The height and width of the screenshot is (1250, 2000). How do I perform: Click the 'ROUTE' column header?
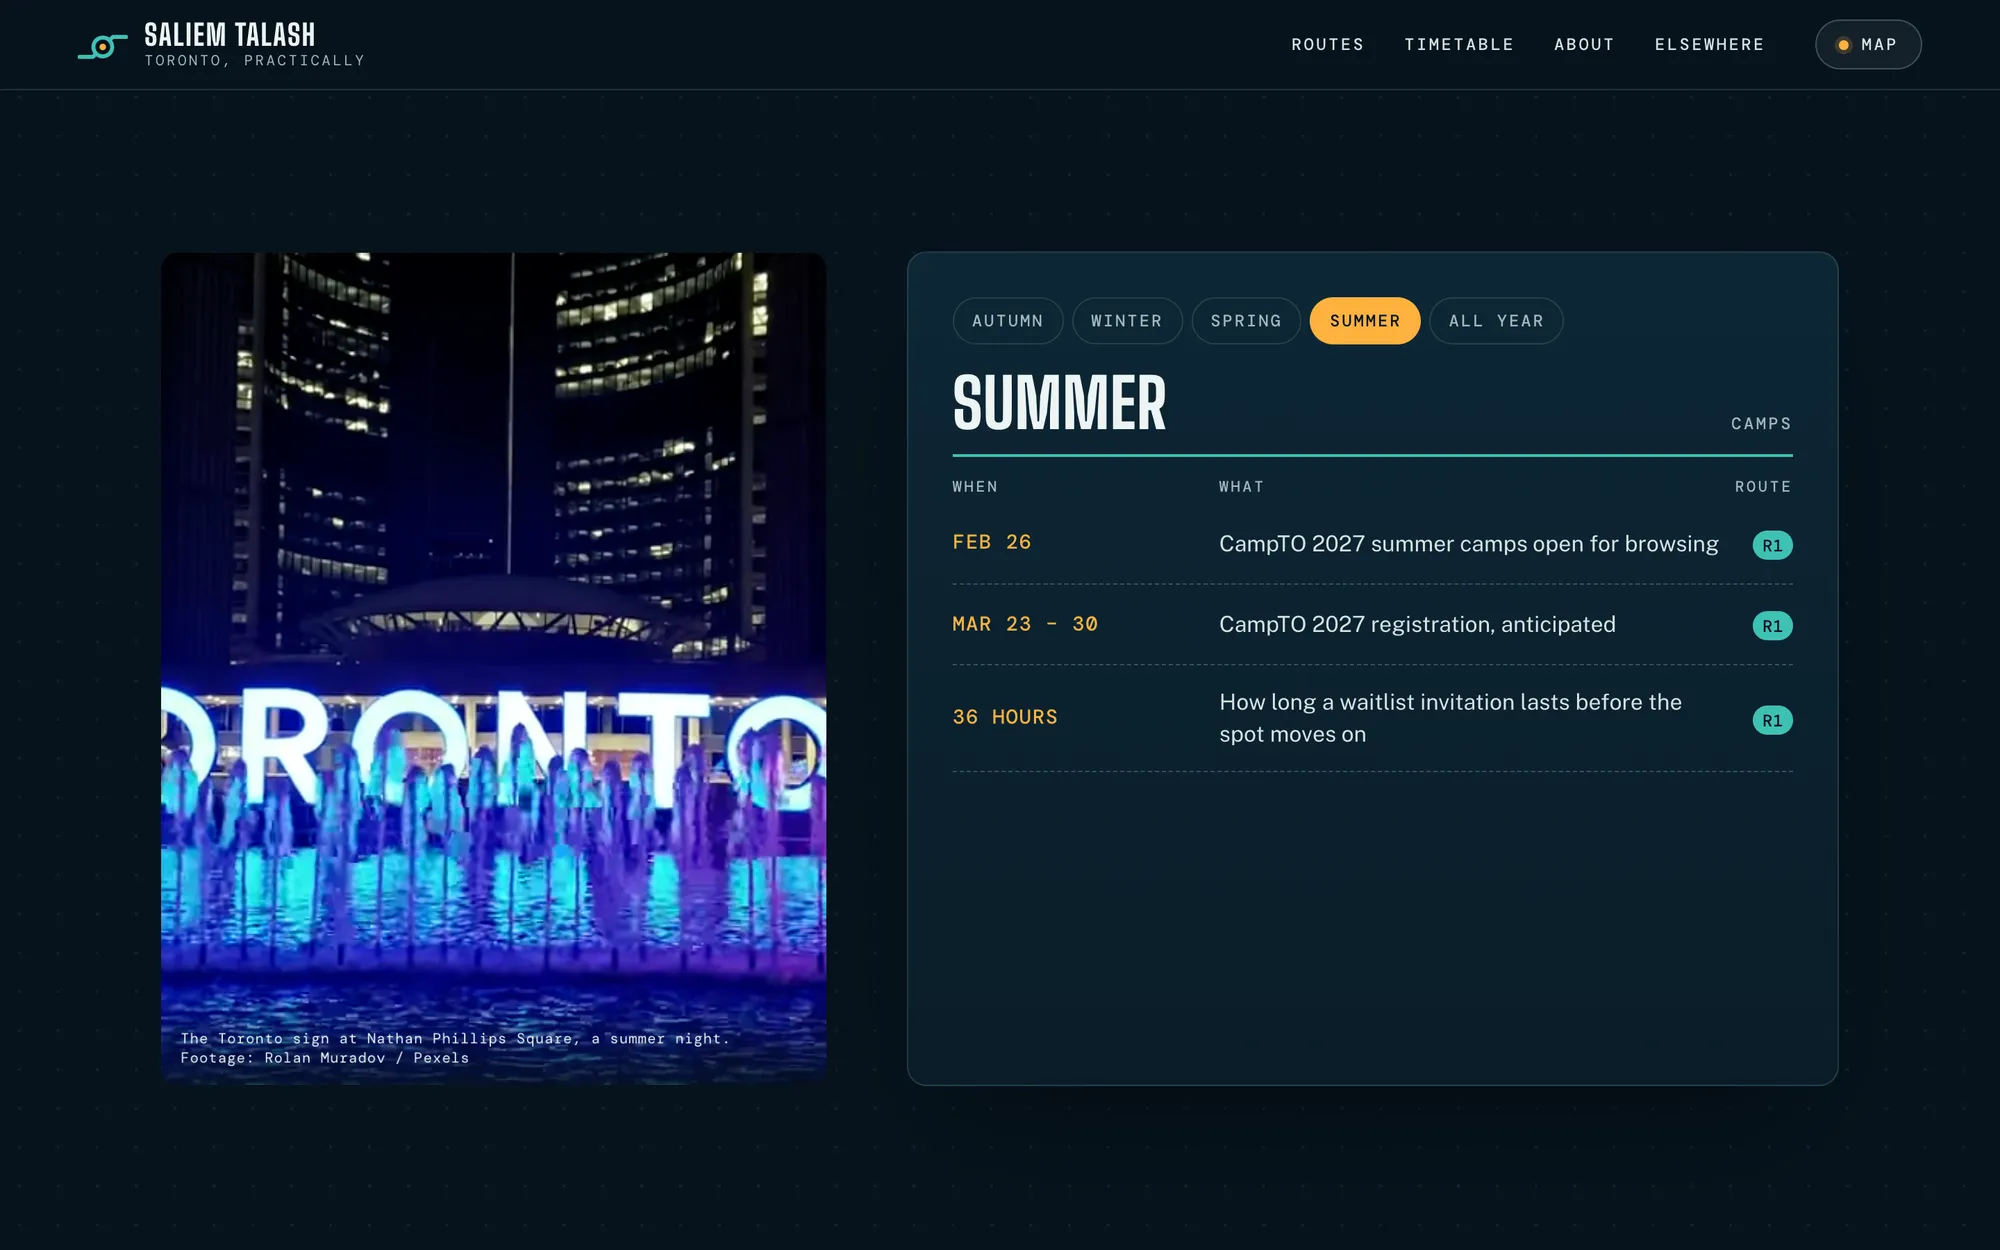point(1763,487)
